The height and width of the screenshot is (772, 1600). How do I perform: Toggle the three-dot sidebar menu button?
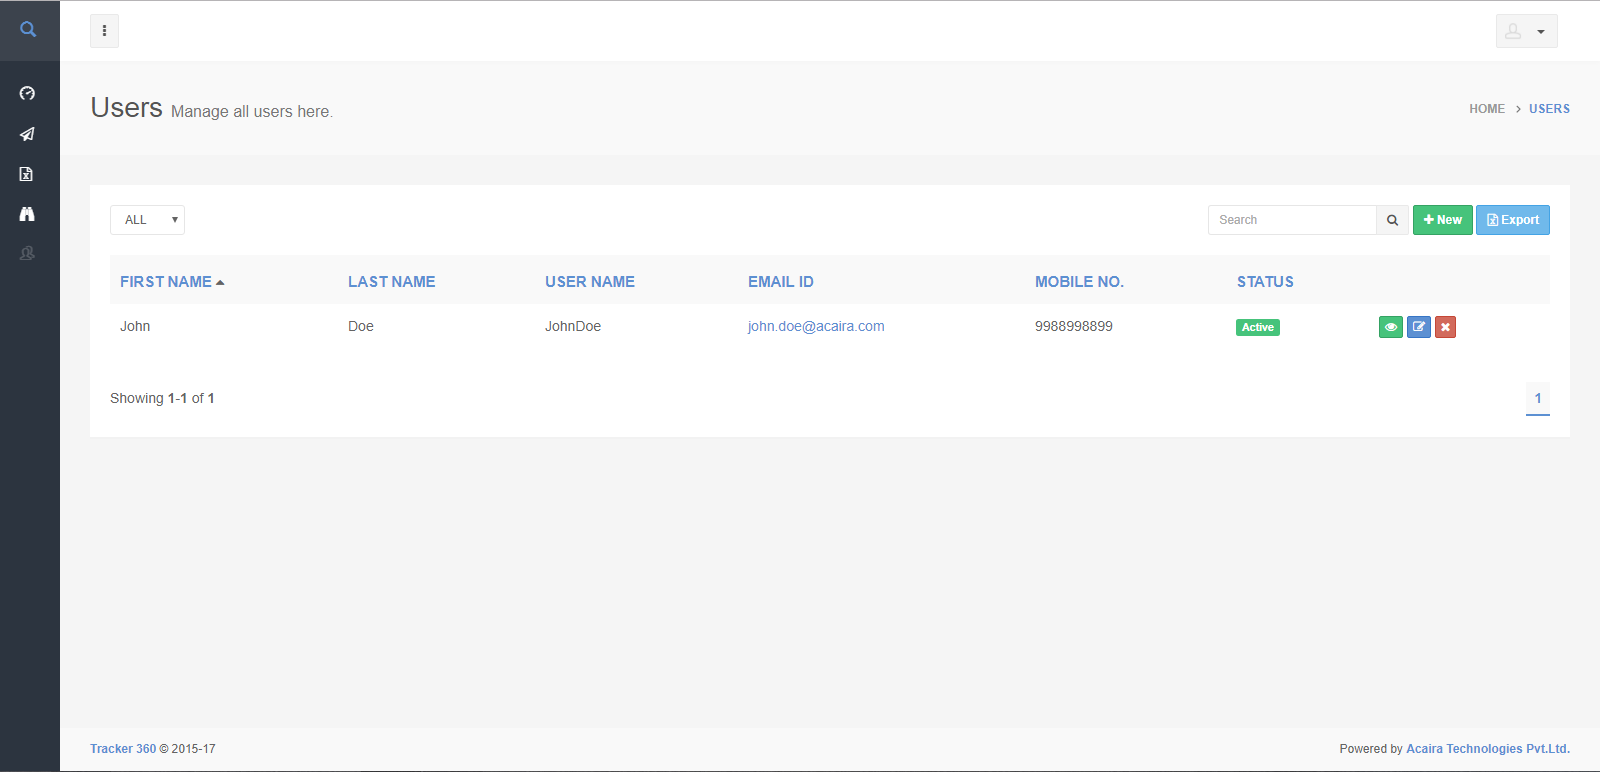pyautogui.click(x=104, y=31)
